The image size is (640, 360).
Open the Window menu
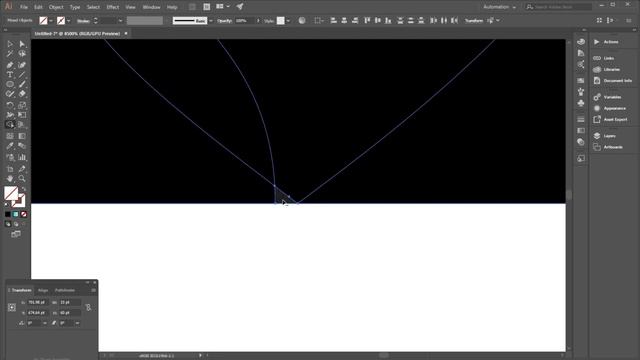tap(151, 7)
